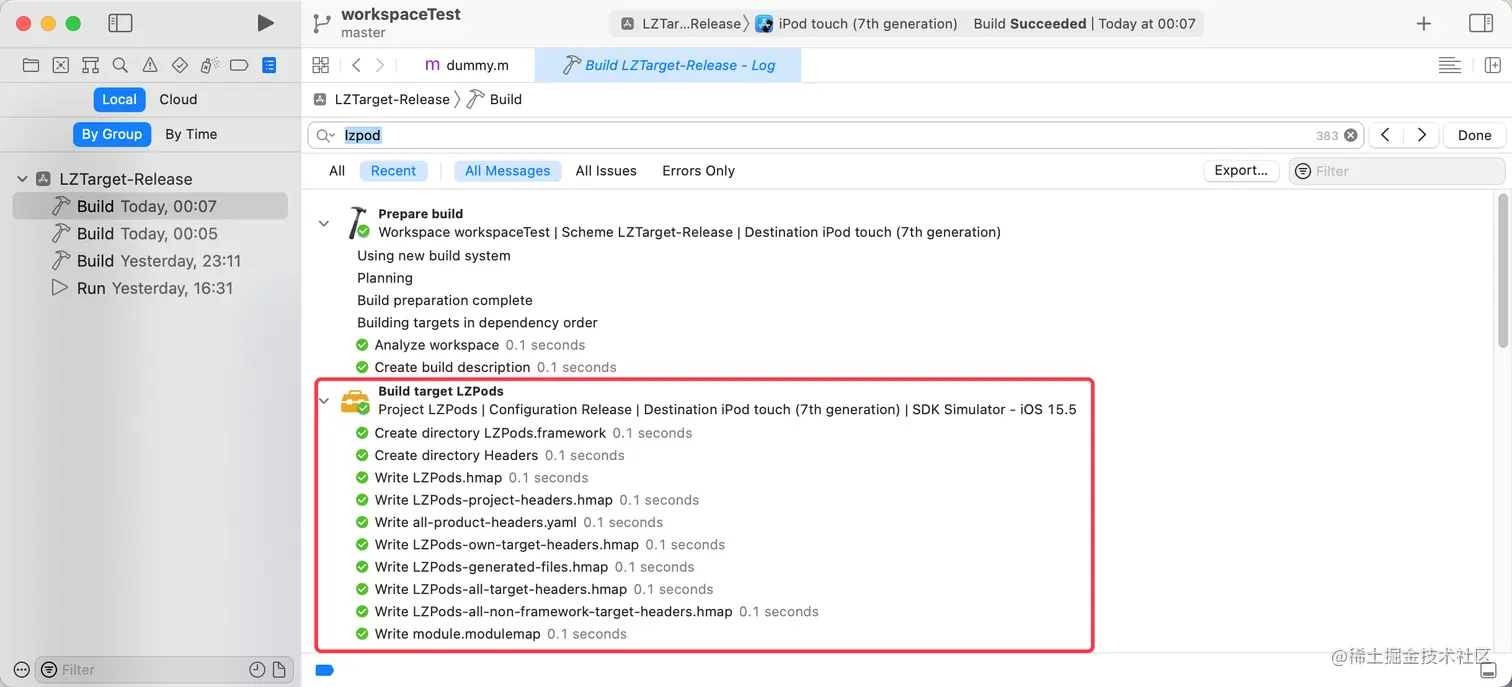Viewport: 1512px width, 687px height.
Task: Open the Report navigator
Action: [x=269, y=65]
